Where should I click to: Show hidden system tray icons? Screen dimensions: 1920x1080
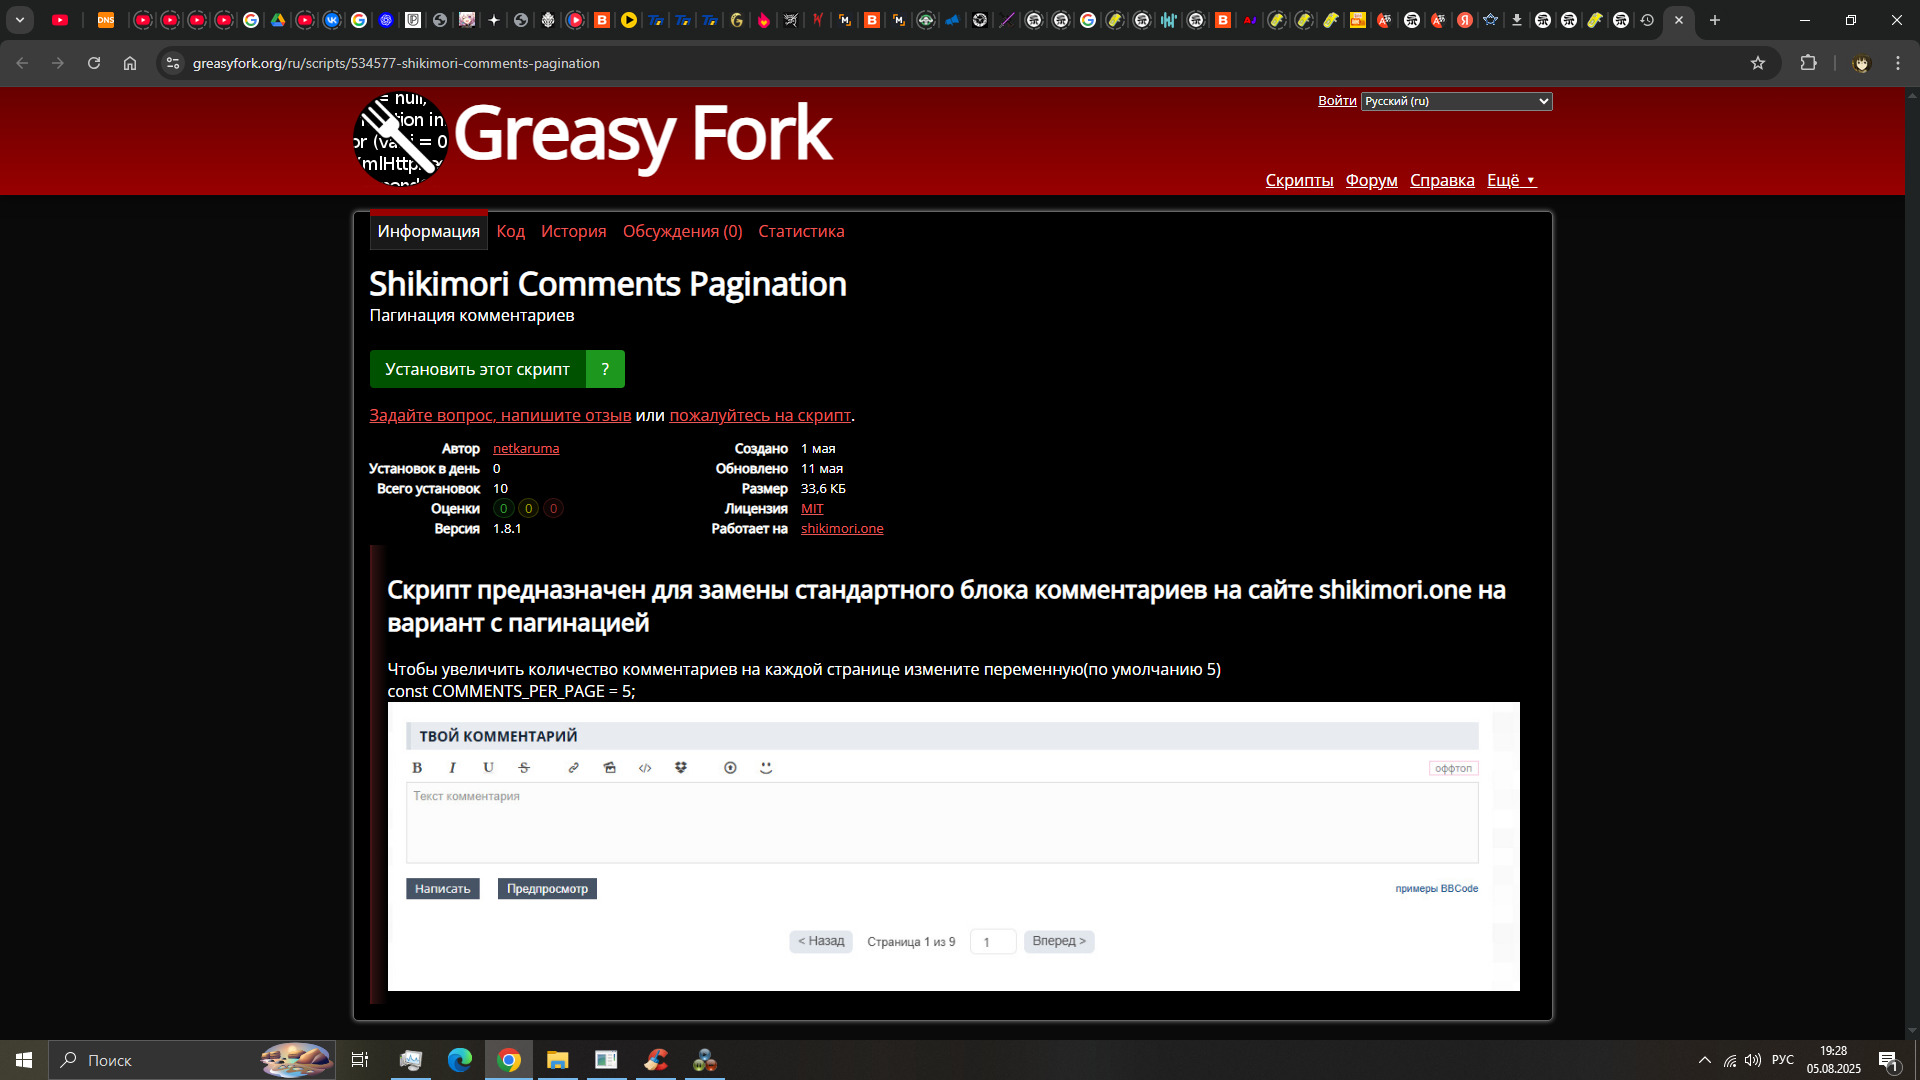[x=1704, y=1060]
